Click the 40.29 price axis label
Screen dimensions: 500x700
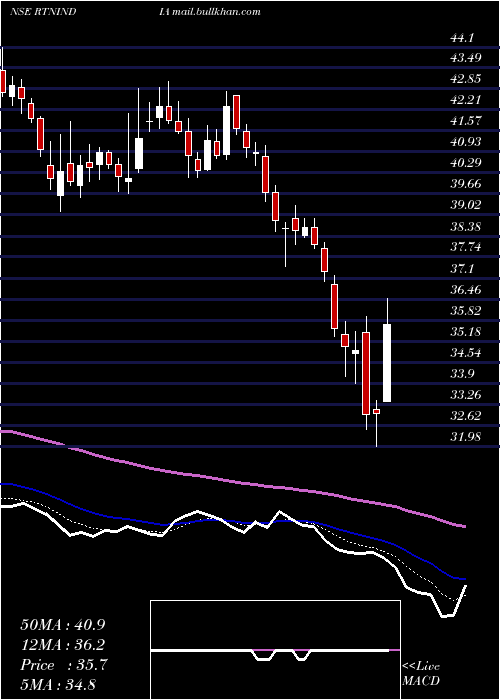pyautogui.click(x=465, y=163)
